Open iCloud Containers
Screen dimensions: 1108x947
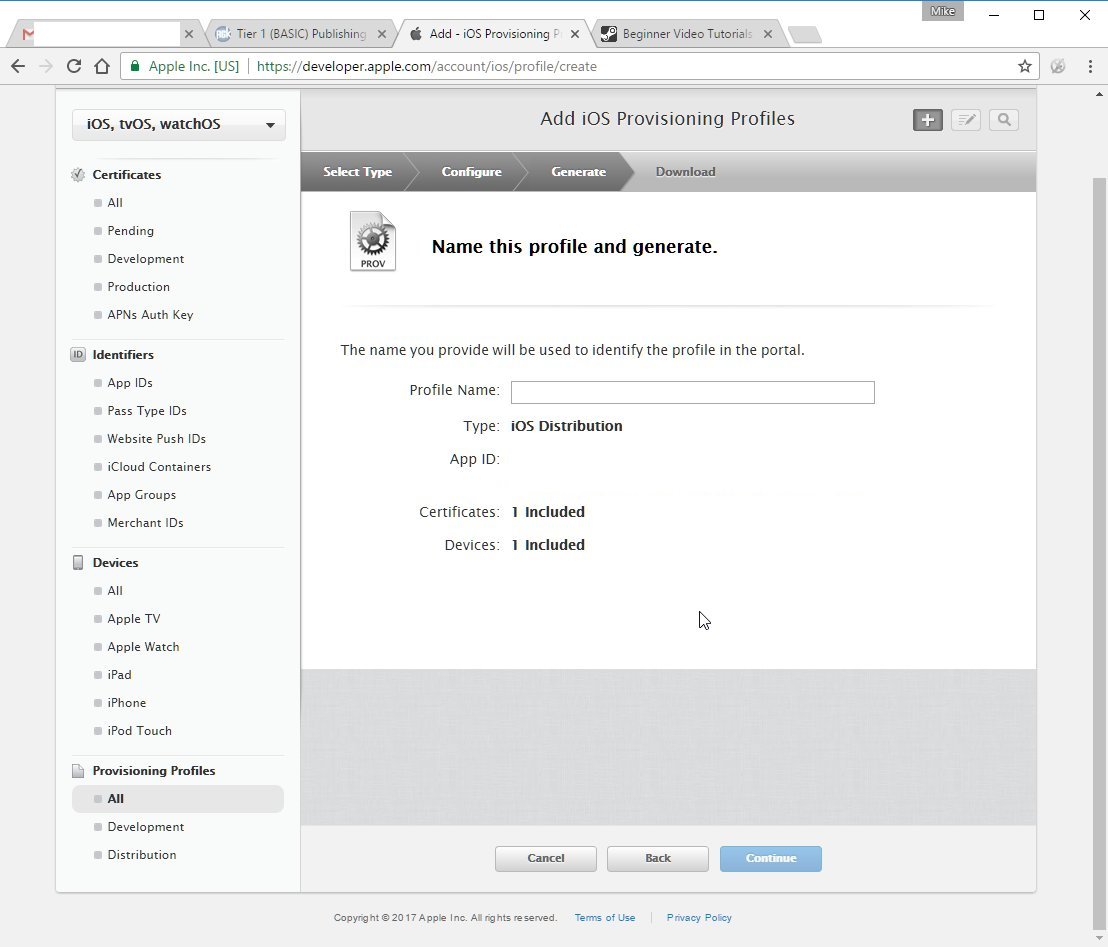click(x=159, y=467)
